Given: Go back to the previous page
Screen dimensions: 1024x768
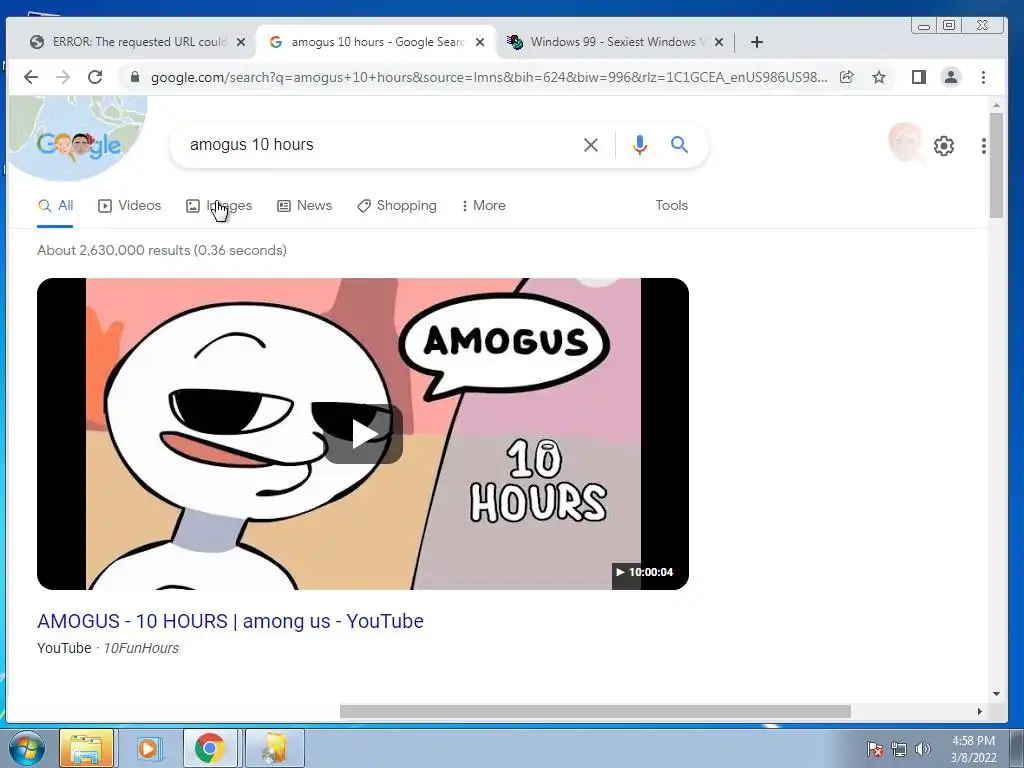Looking at the screenshot, I should [x=31, y=77].
